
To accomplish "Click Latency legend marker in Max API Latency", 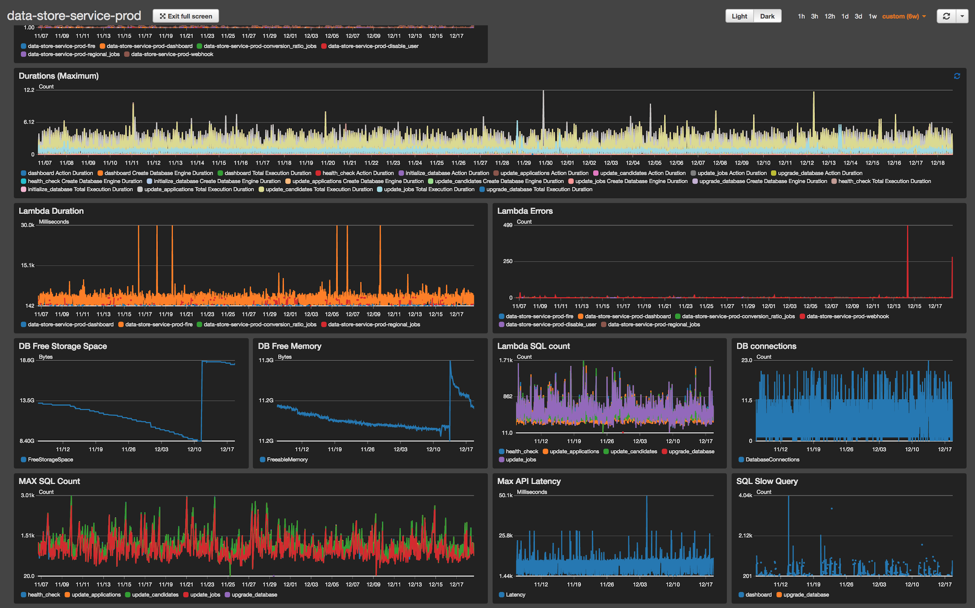I will (x=502, y=595).
